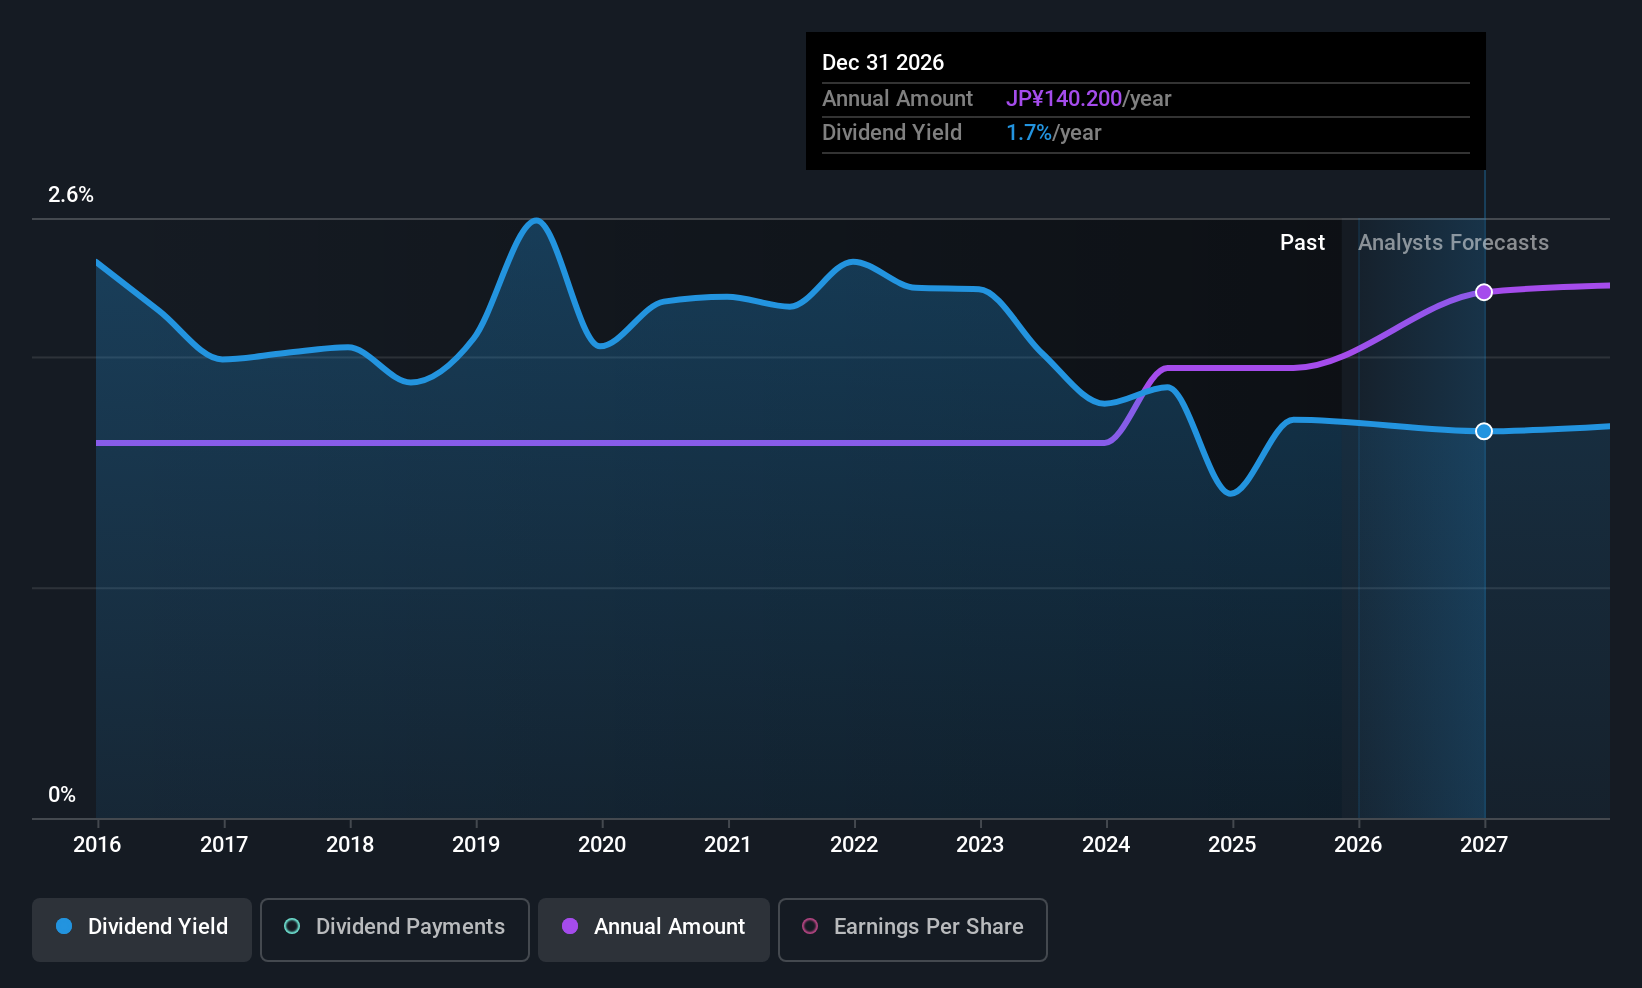Click the 1.7% dividend yield tooltip value
This screenshot has width=1642, height=988.
(1029, 133)
